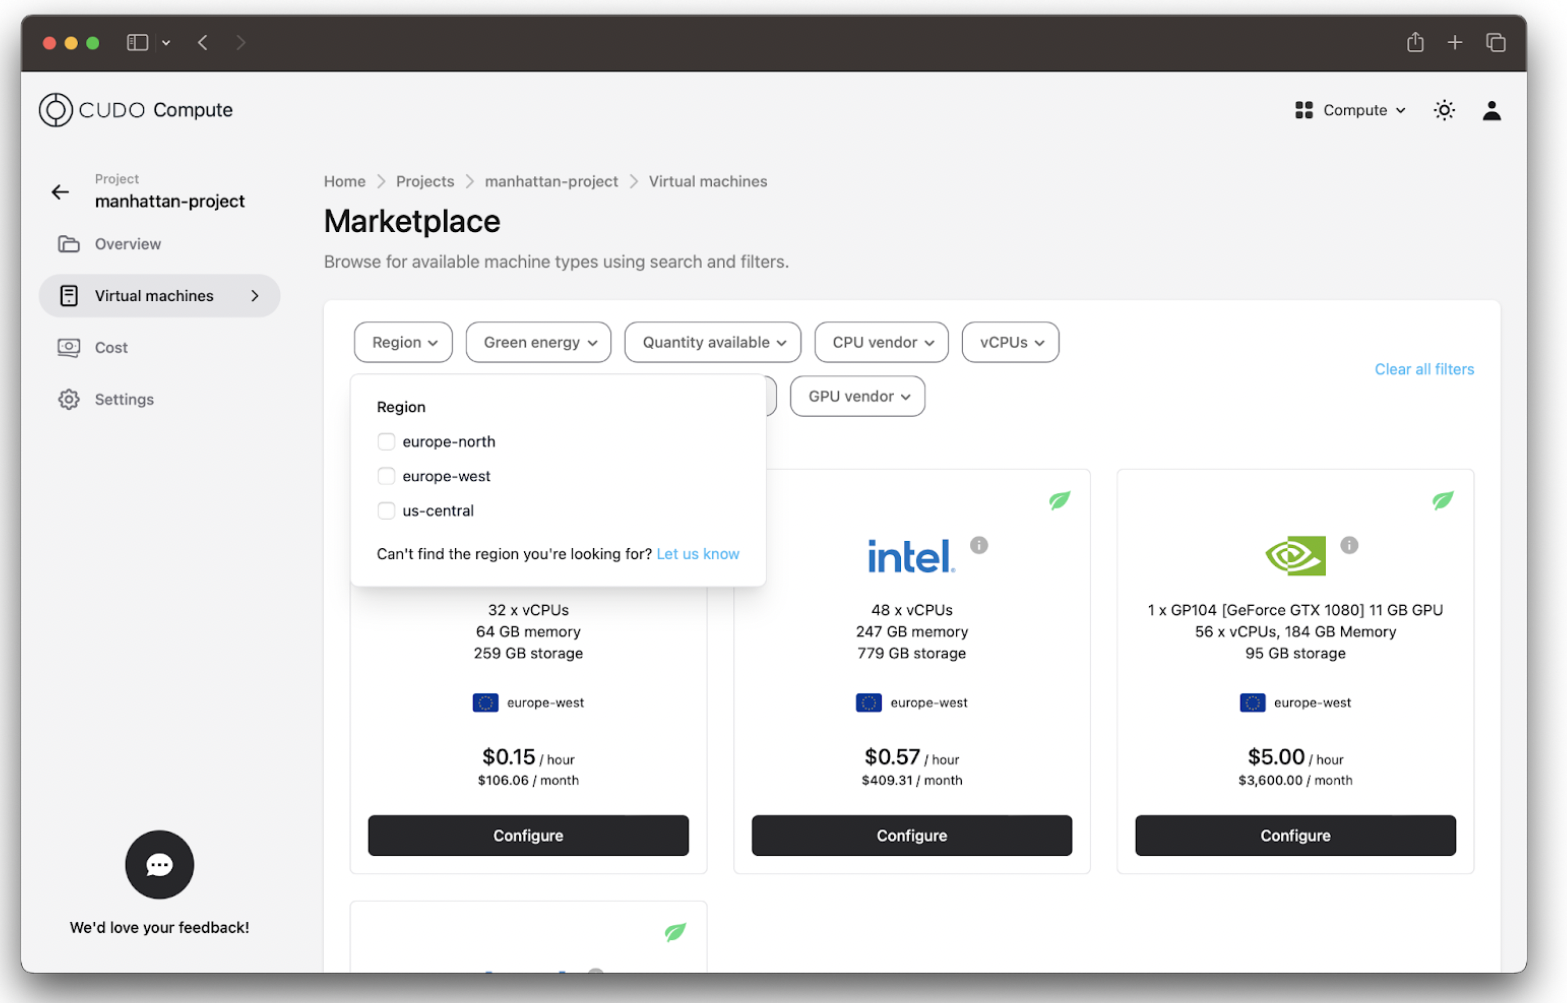Check the us-central region checkbox
The width and height of the screenshot is (1567, 1003).
[x=386, y=511]
